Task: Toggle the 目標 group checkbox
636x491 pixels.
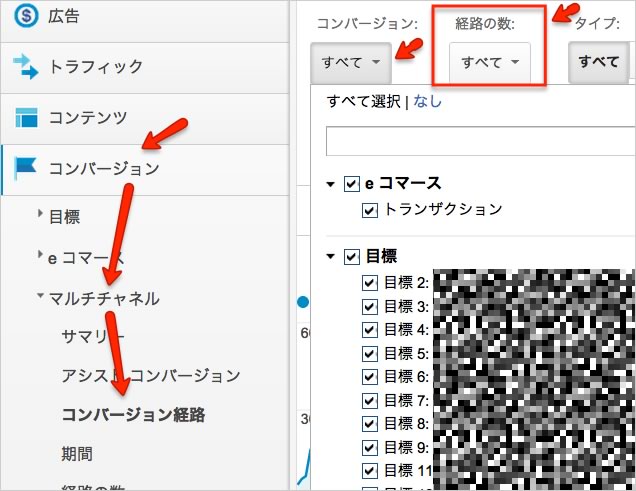Action: (x=351, y=257)
